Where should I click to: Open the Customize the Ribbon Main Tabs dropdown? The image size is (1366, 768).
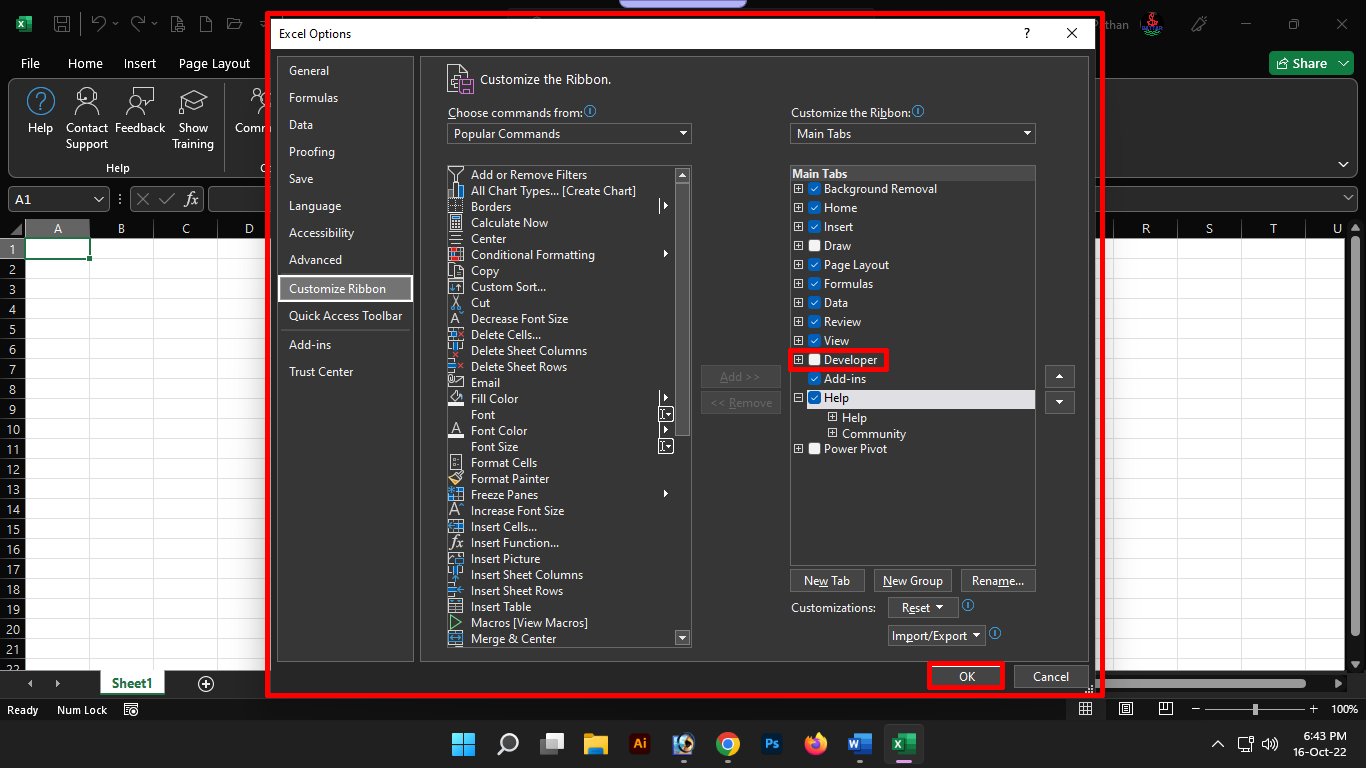pyautogui.click(x=912, y=134)
